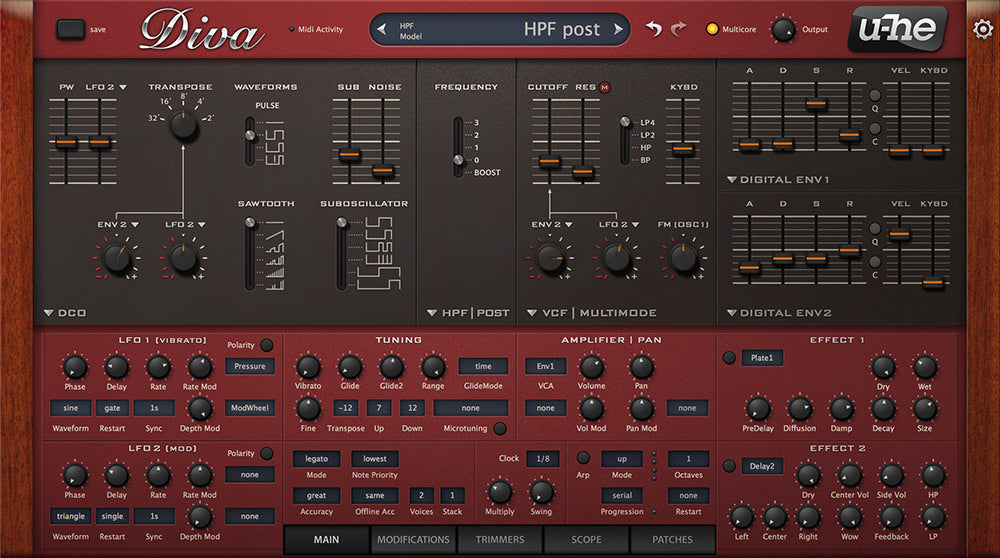The width and height of the screenshot is (1000, 558).
Task: Open the PATCHES tab
Action: click(x=672, y=540)
